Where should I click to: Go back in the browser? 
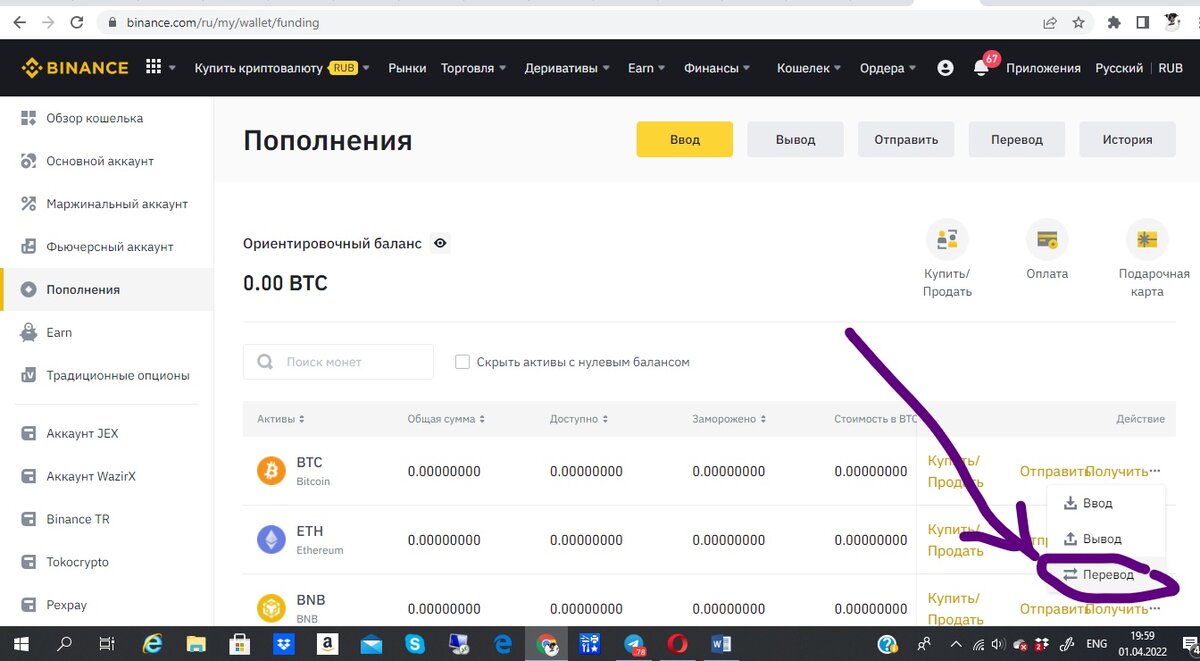pos(18,22)
